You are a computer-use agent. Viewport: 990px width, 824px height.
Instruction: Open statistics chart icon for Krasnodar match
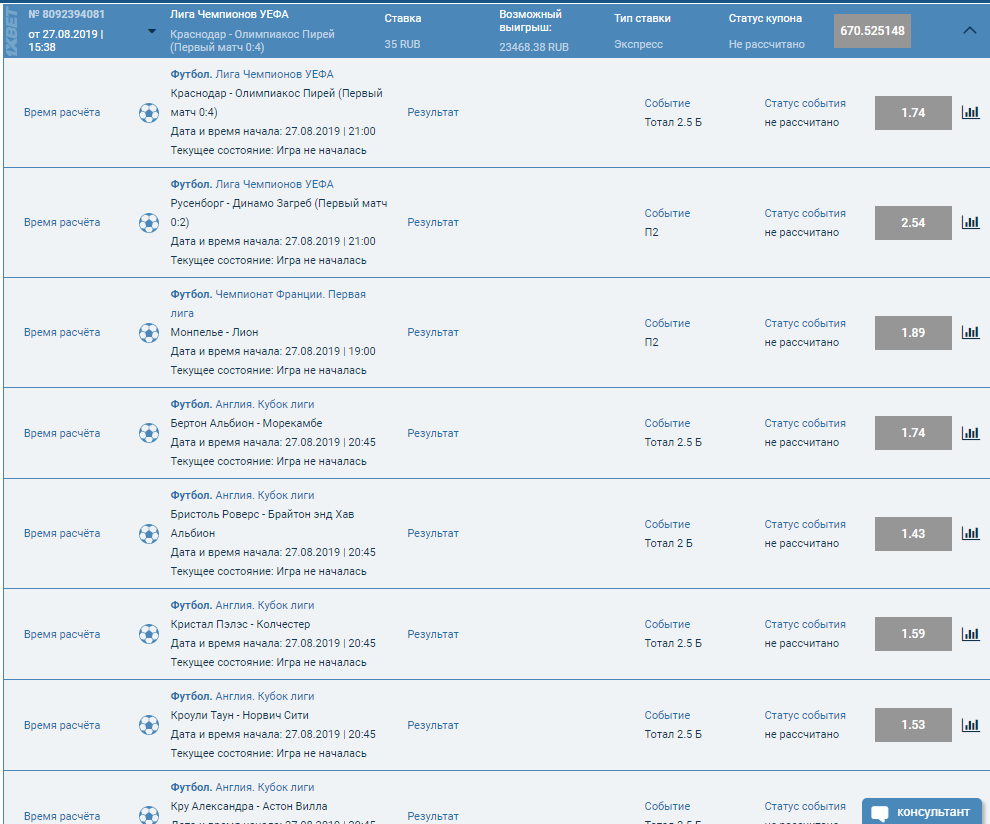[x=970, y=113]
